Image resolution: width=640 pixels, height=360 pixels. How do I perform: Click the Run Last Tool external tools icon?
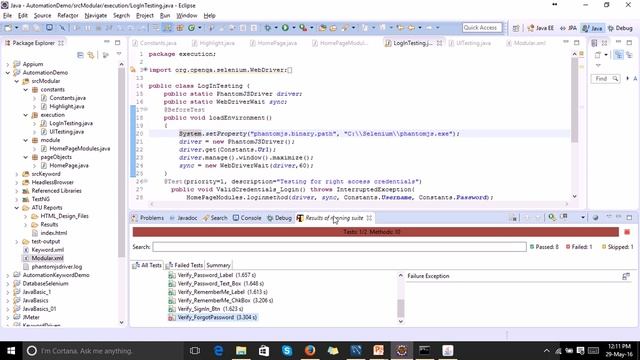(303, 28)
